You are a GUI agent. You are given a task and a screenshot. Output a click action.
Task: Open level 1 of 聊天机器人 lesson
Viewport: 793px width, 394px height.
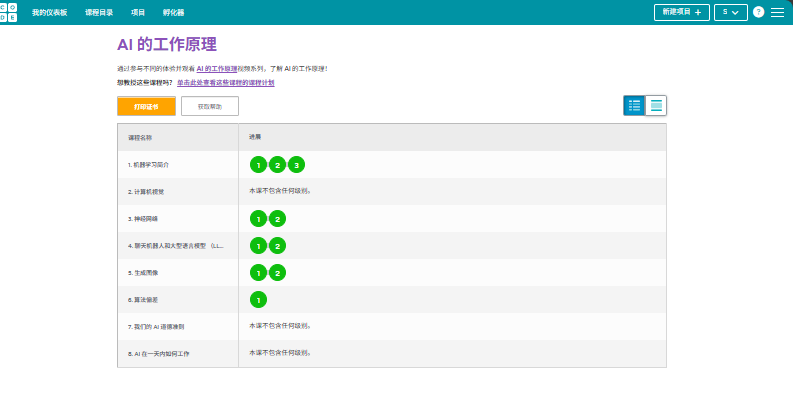(258, 246)
